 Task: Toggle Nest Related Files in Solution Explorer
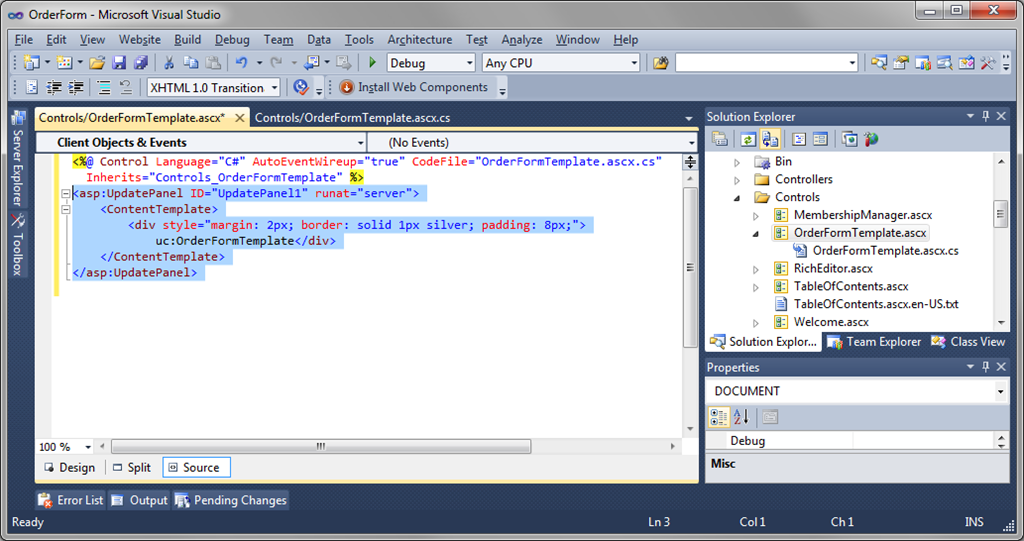(x=771, y=139)
